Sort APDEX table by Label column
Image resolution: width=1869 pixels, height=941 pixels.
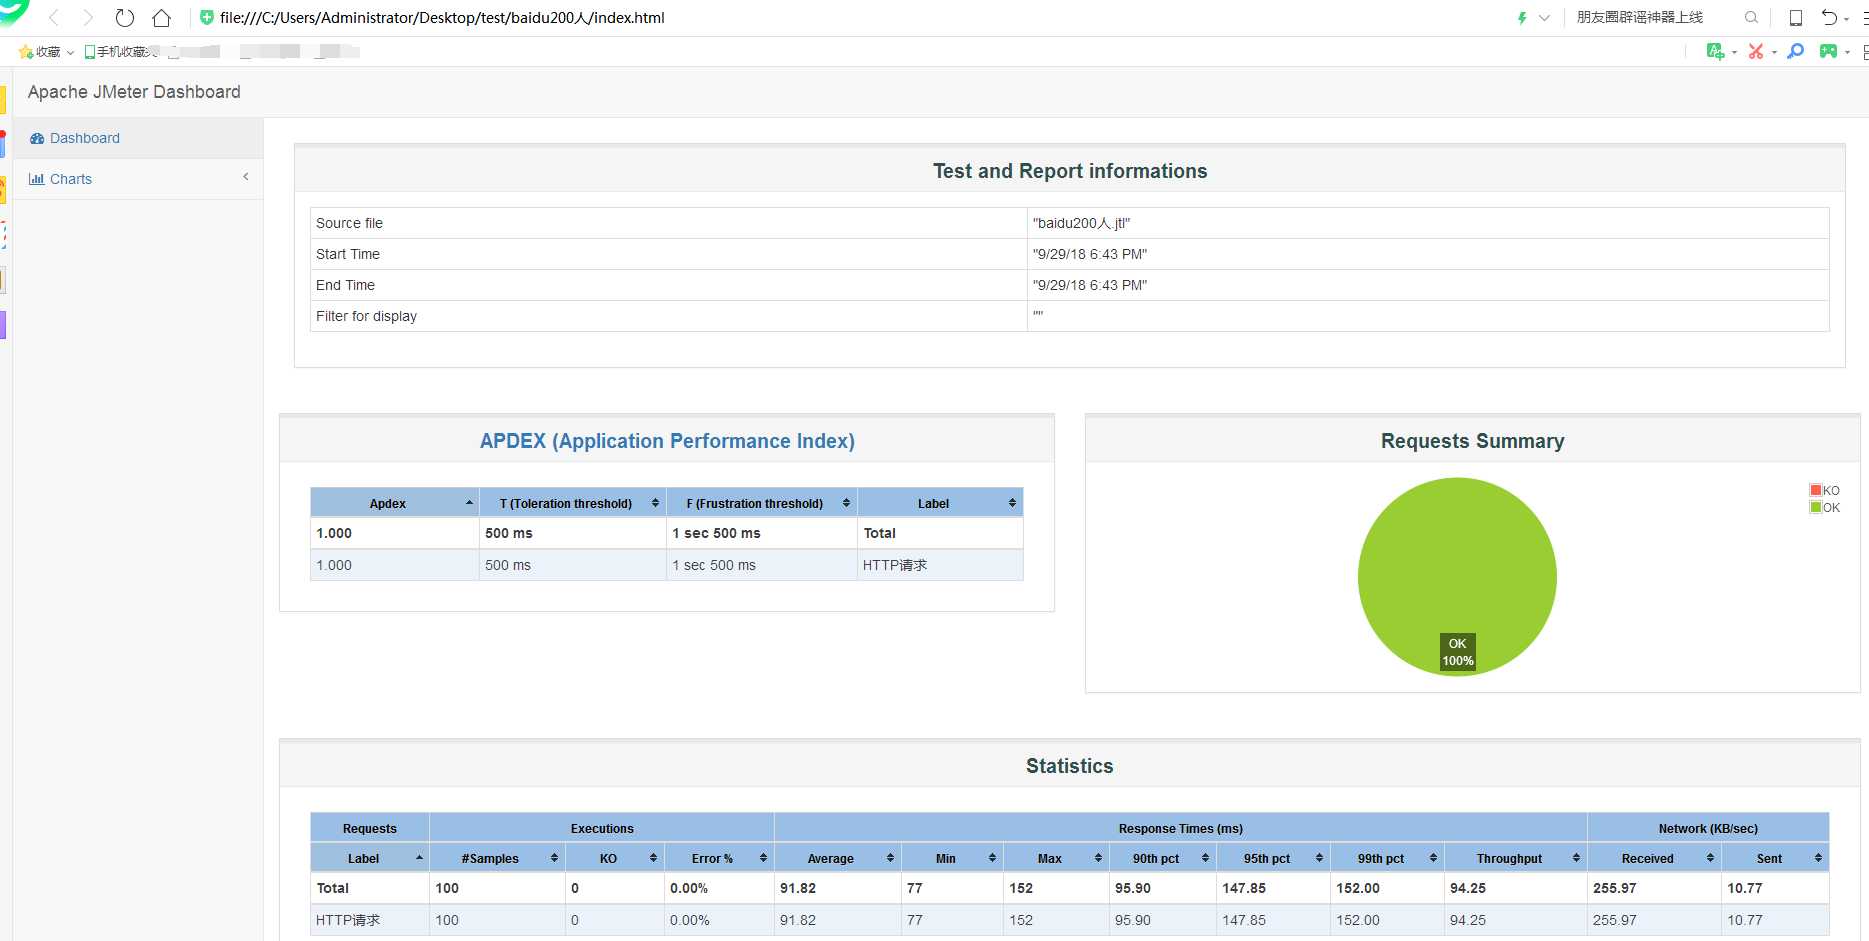[x=940, y=503]
